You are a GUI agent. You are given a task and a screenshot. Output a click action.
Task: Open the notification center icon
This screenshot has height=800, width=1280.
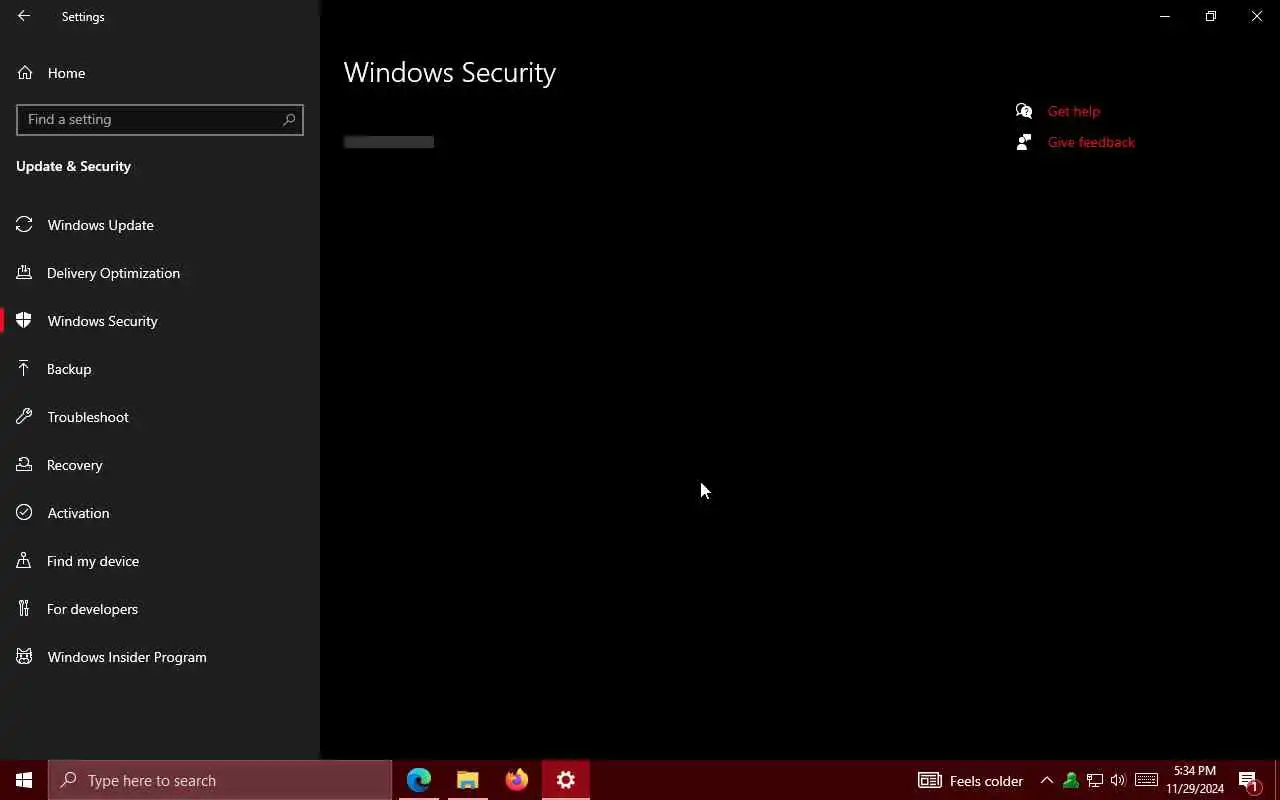click(x=1248, y=780)
